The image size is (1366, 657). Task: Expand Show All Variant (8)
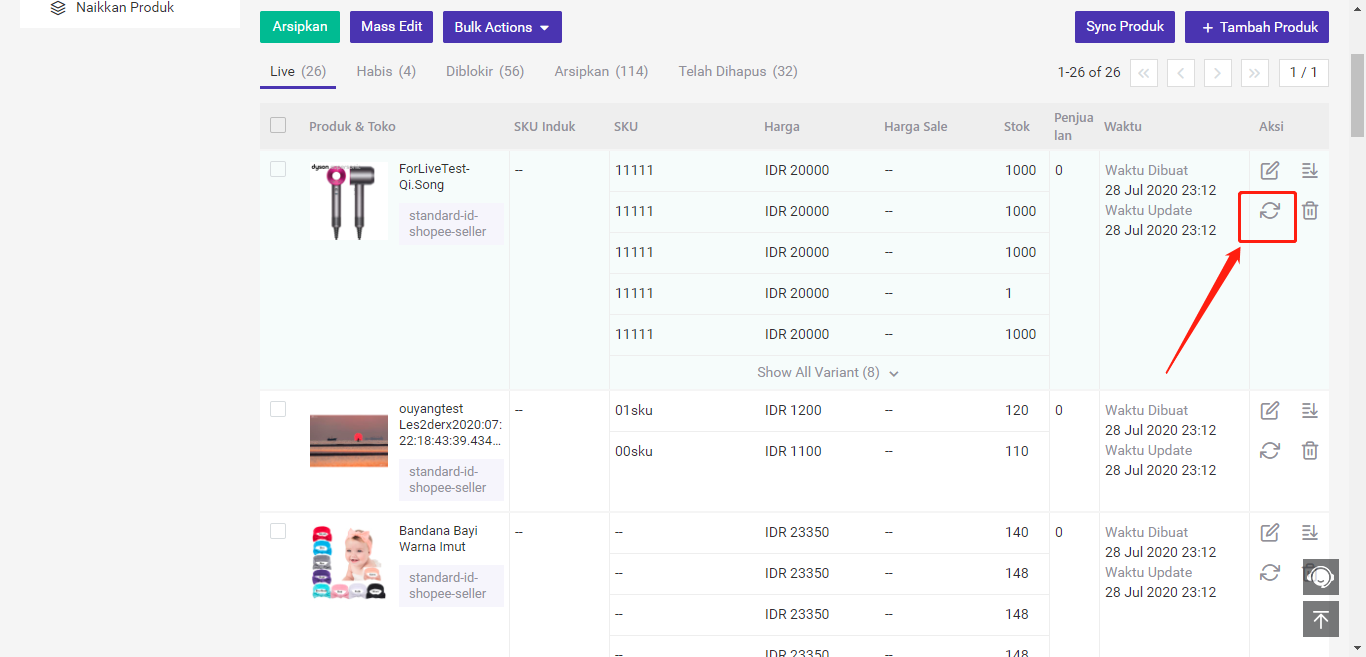[x=828, y=373]
